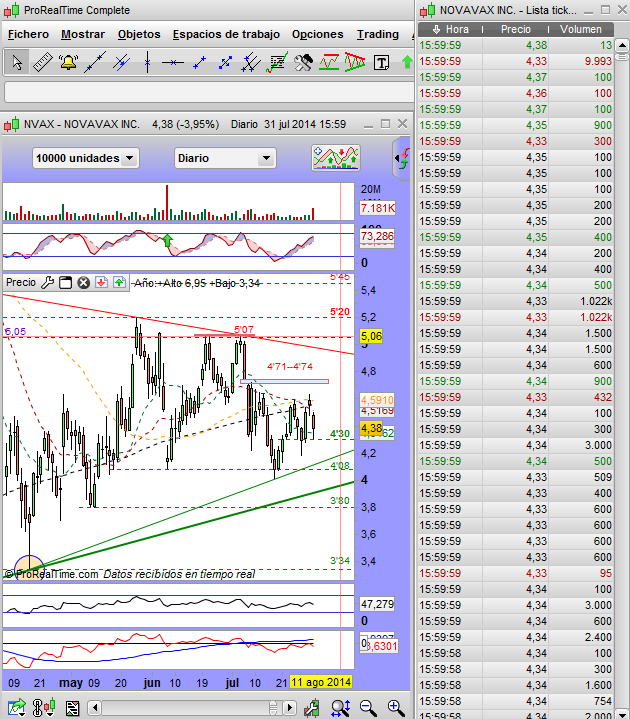
Task: Sort tick list by Precio column
Action: point(515,29)
